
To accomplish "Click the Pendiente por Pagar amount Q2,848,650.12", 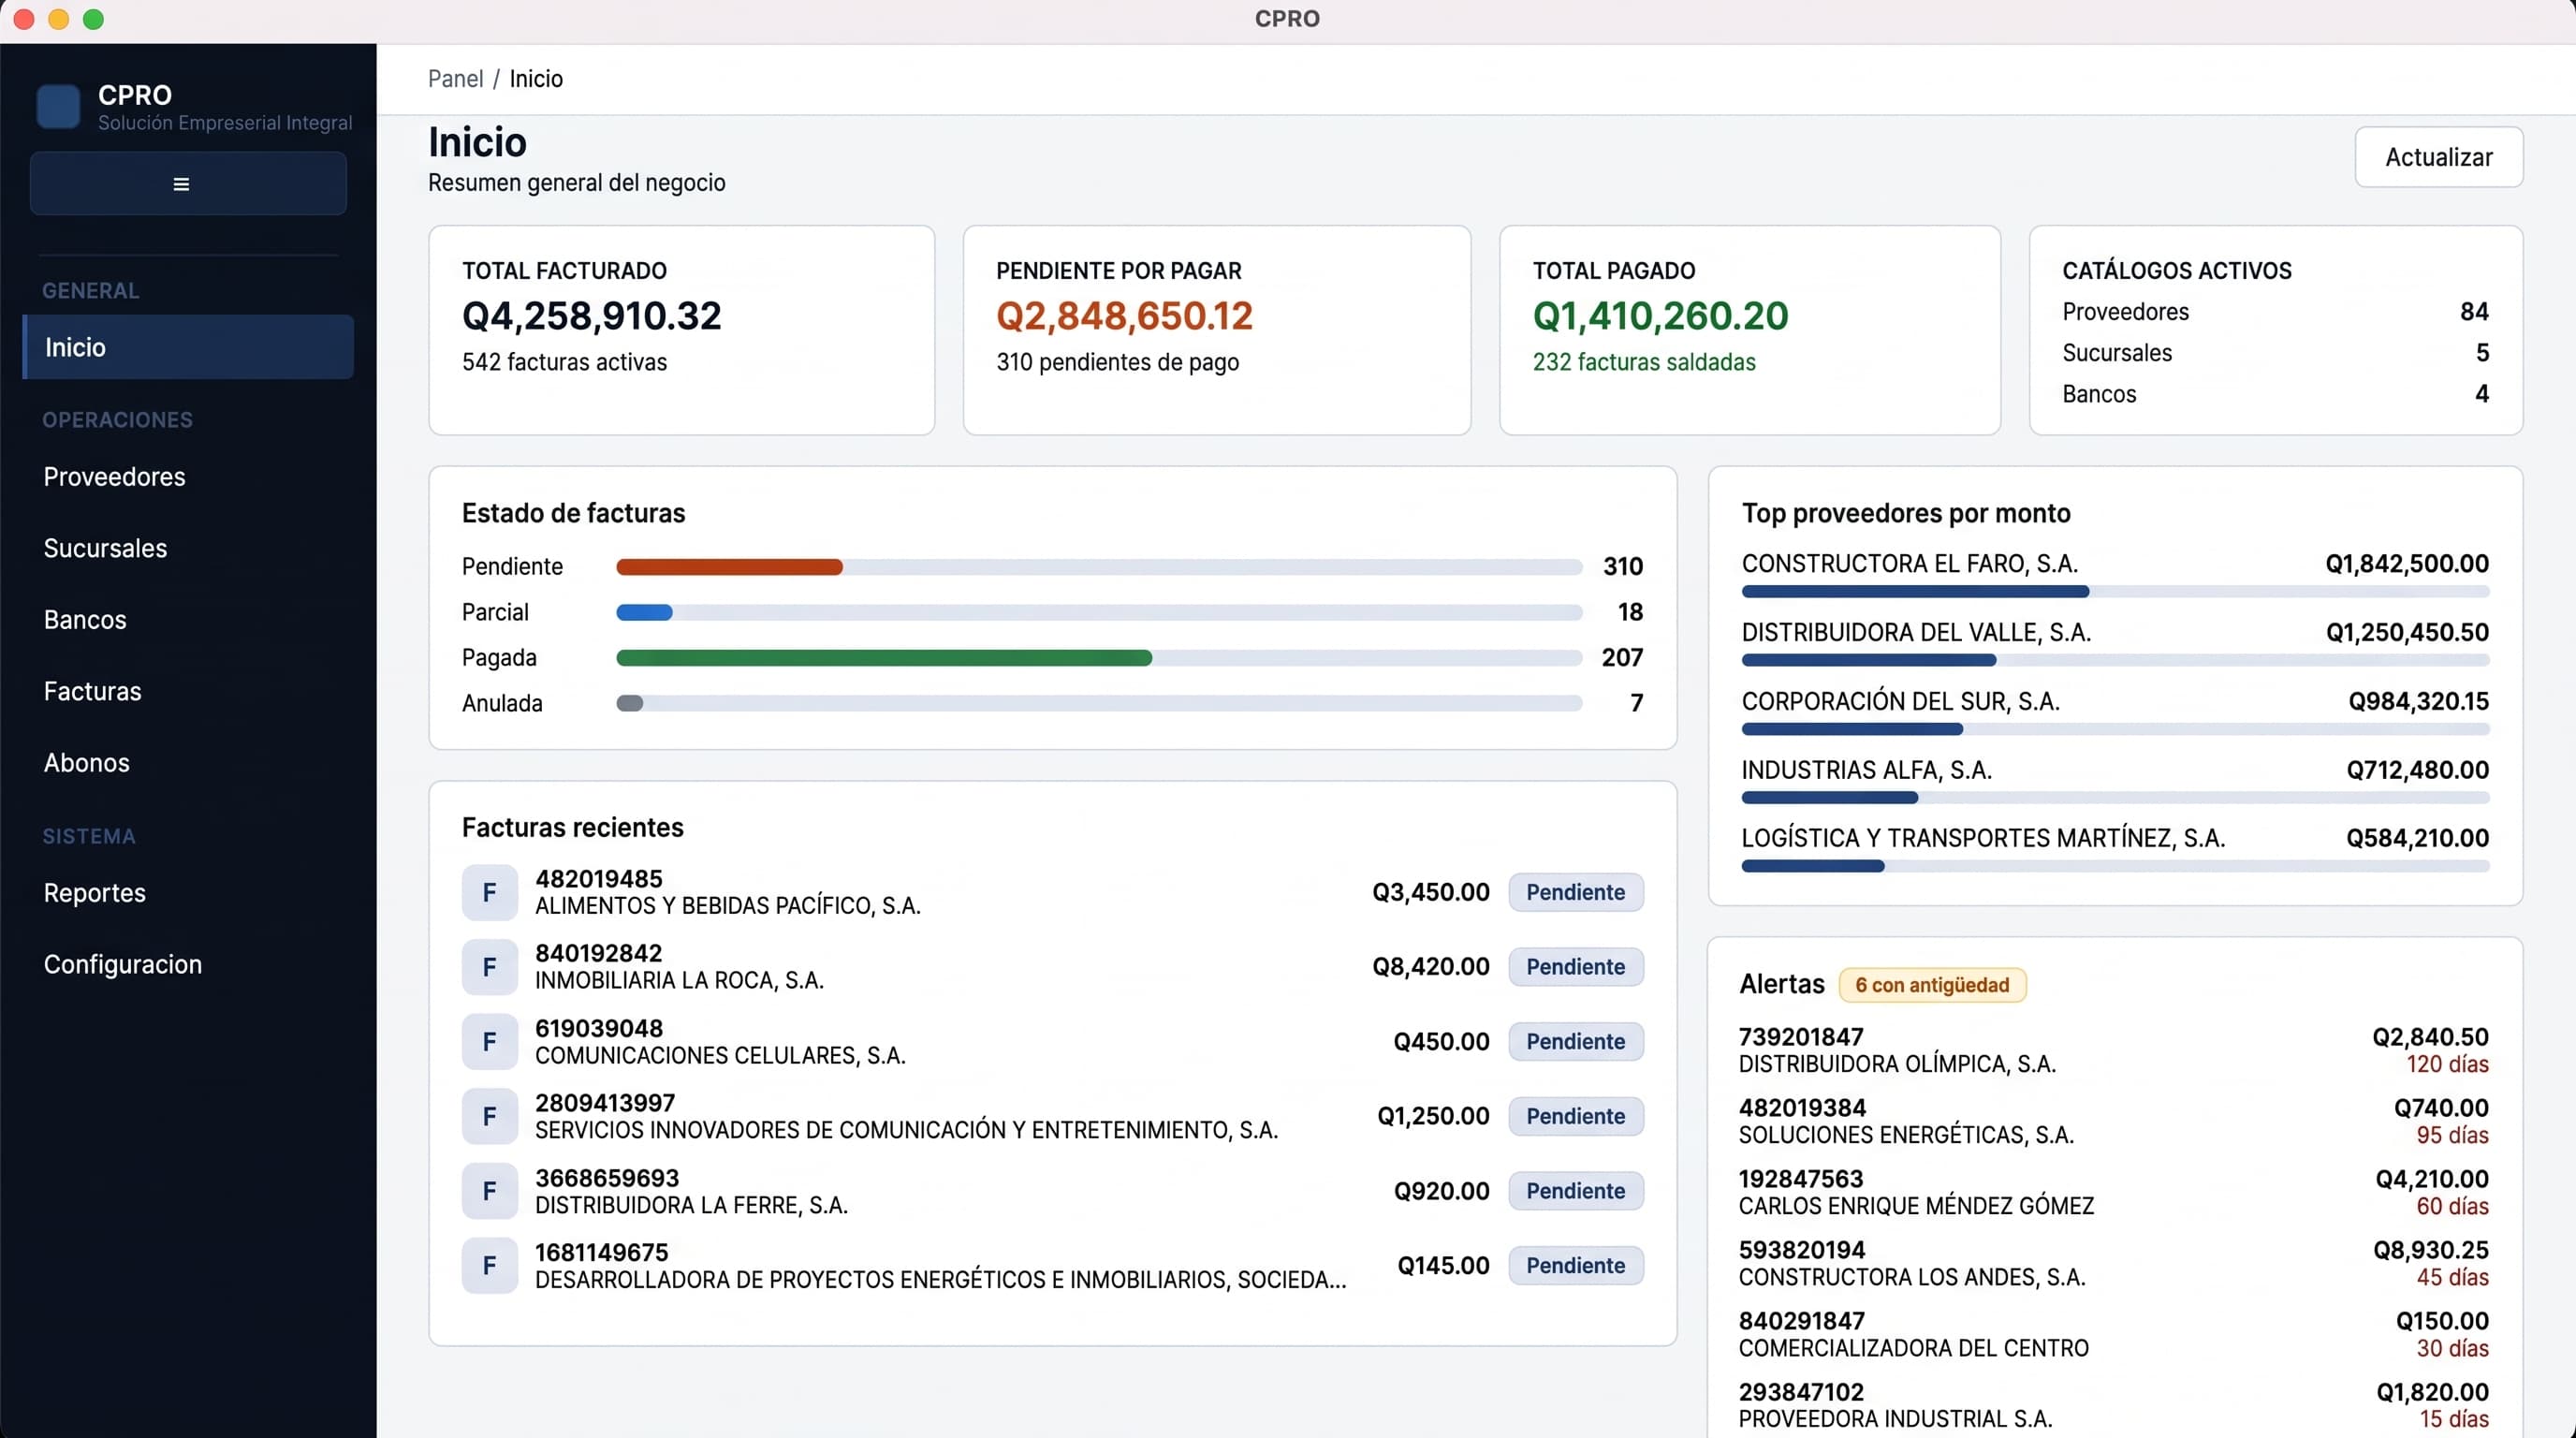I will 1124,316.
